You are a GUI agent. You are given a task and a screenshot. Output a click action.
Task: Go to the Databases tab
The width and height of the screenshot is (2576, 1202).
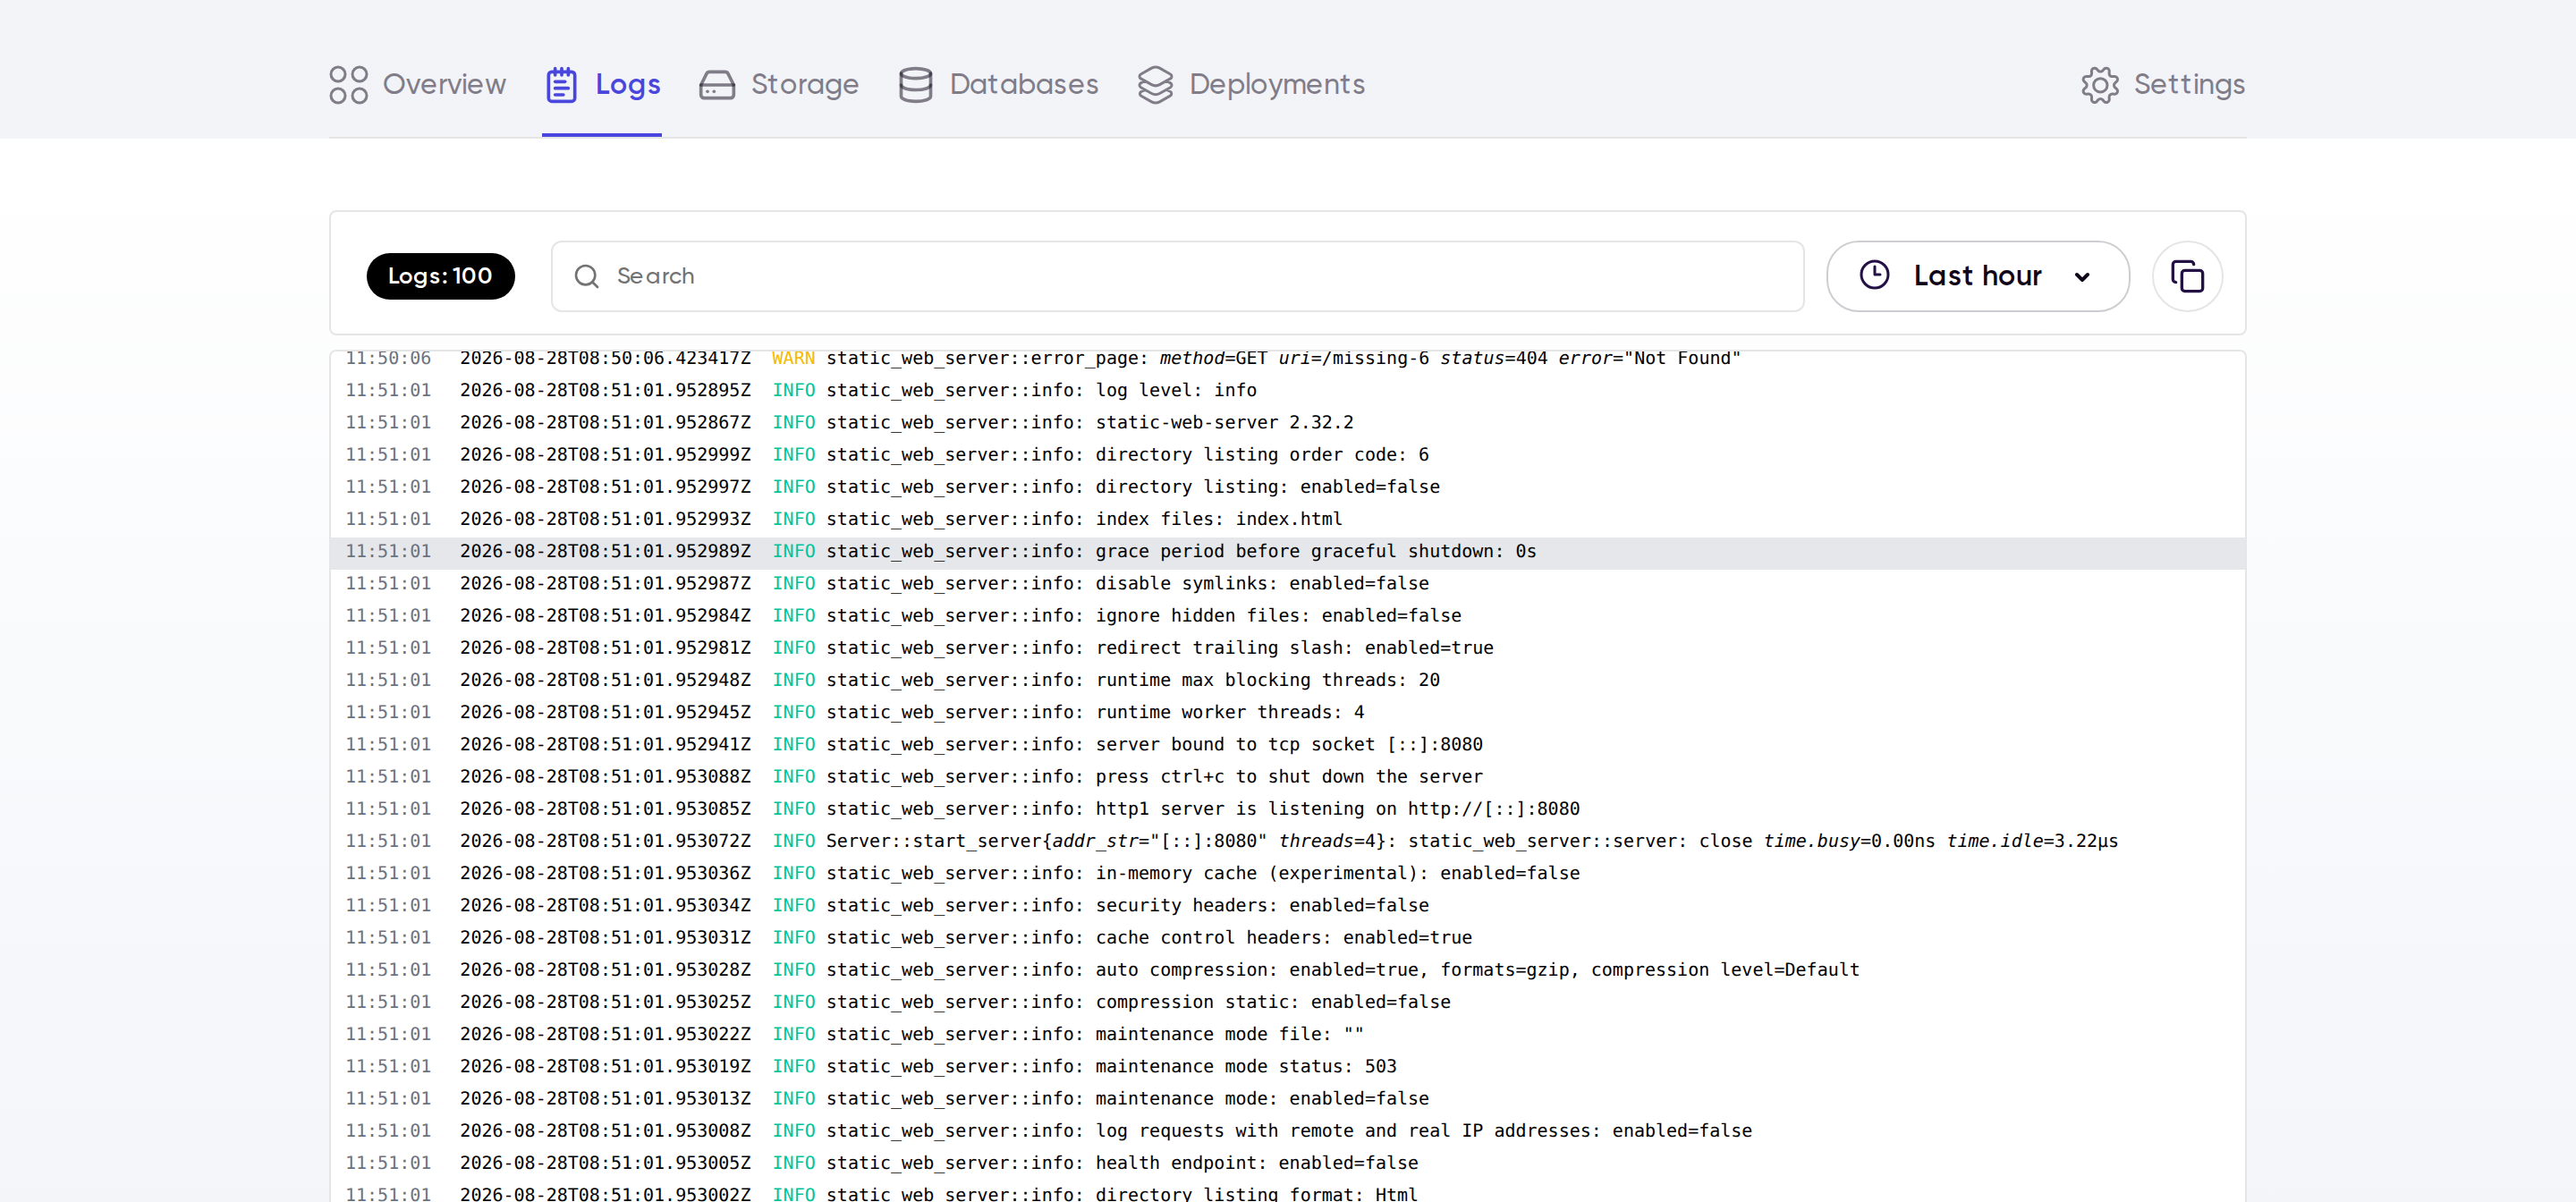998,85
